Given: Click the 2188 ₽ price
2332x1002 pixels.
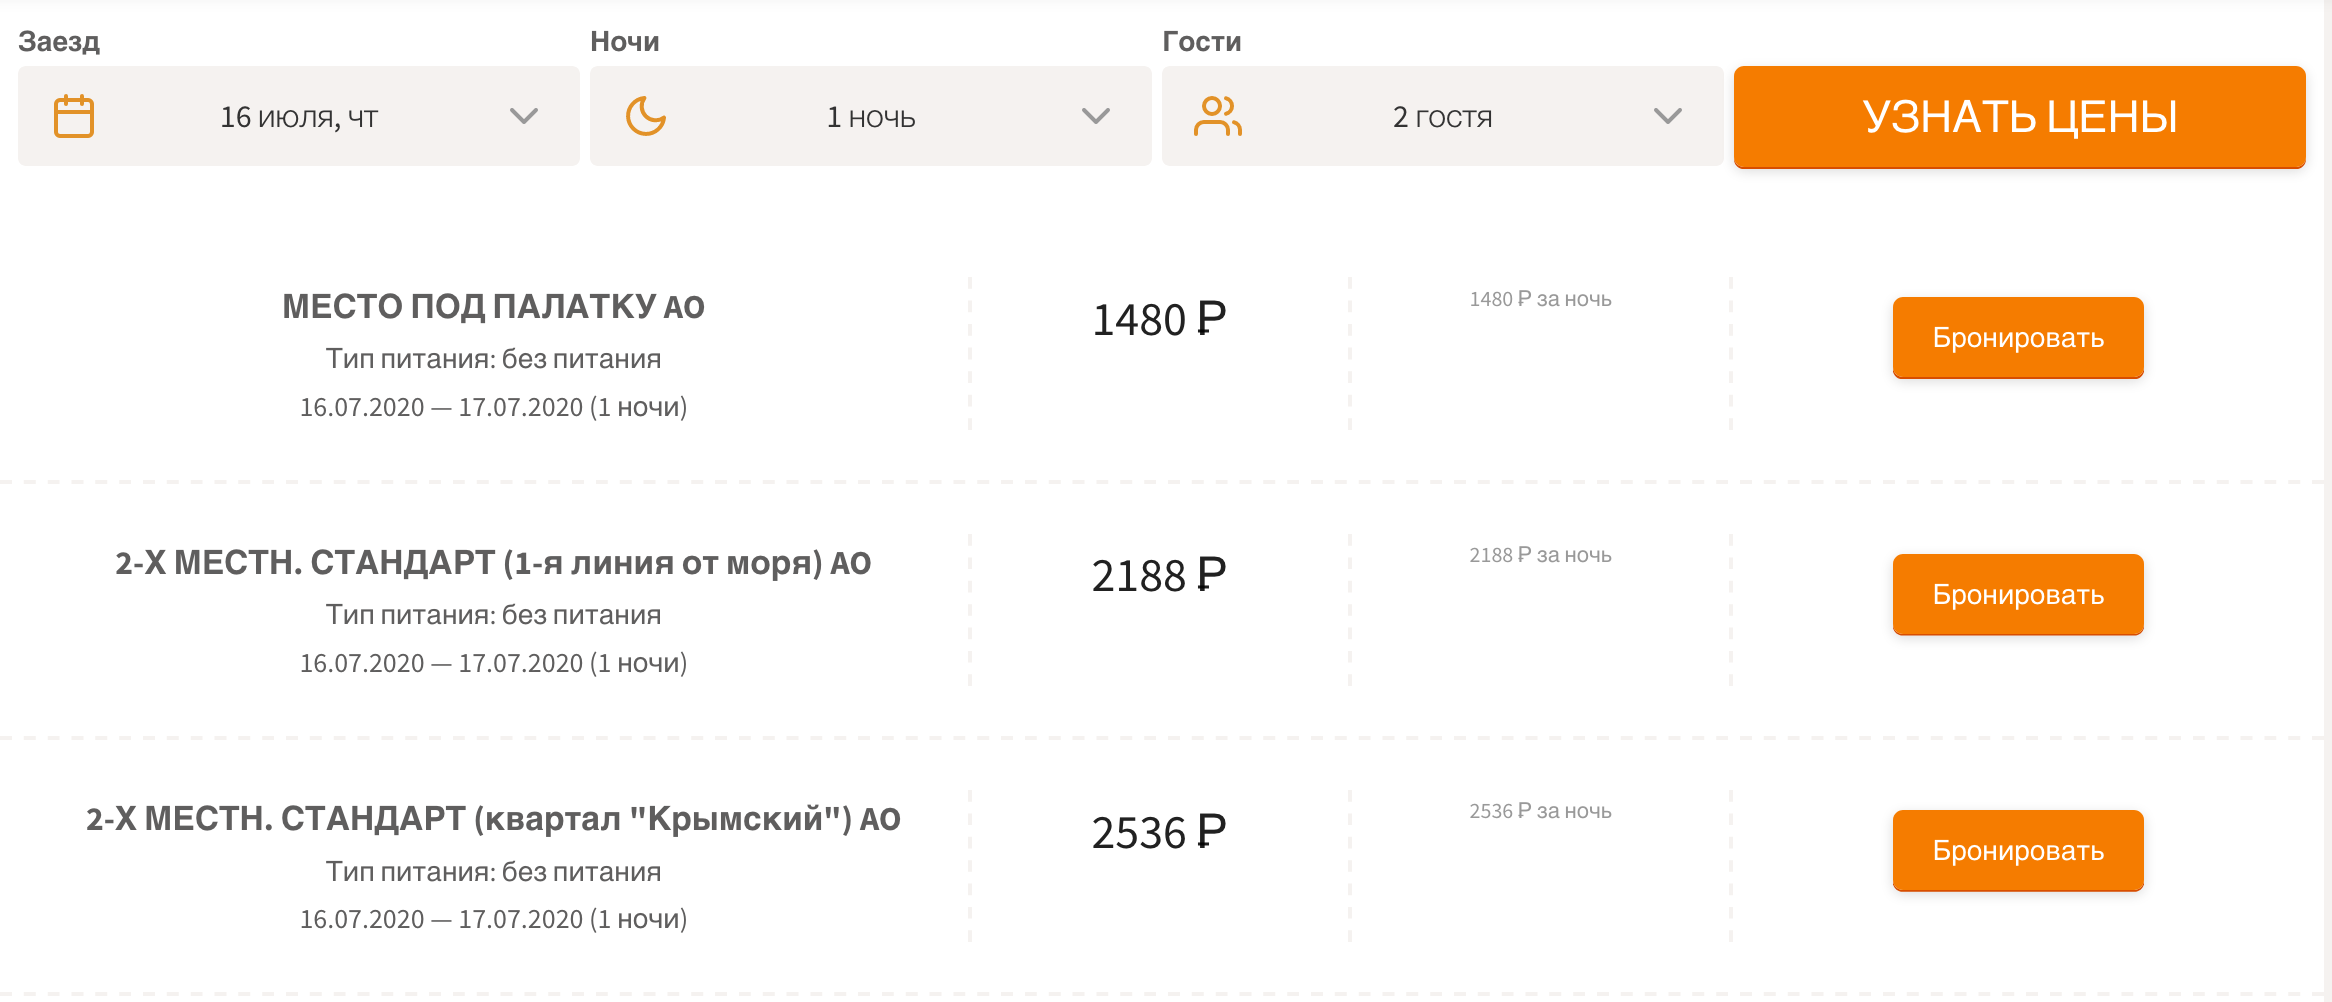Looking at the screenshot, I should click(x=1159, y=576).
